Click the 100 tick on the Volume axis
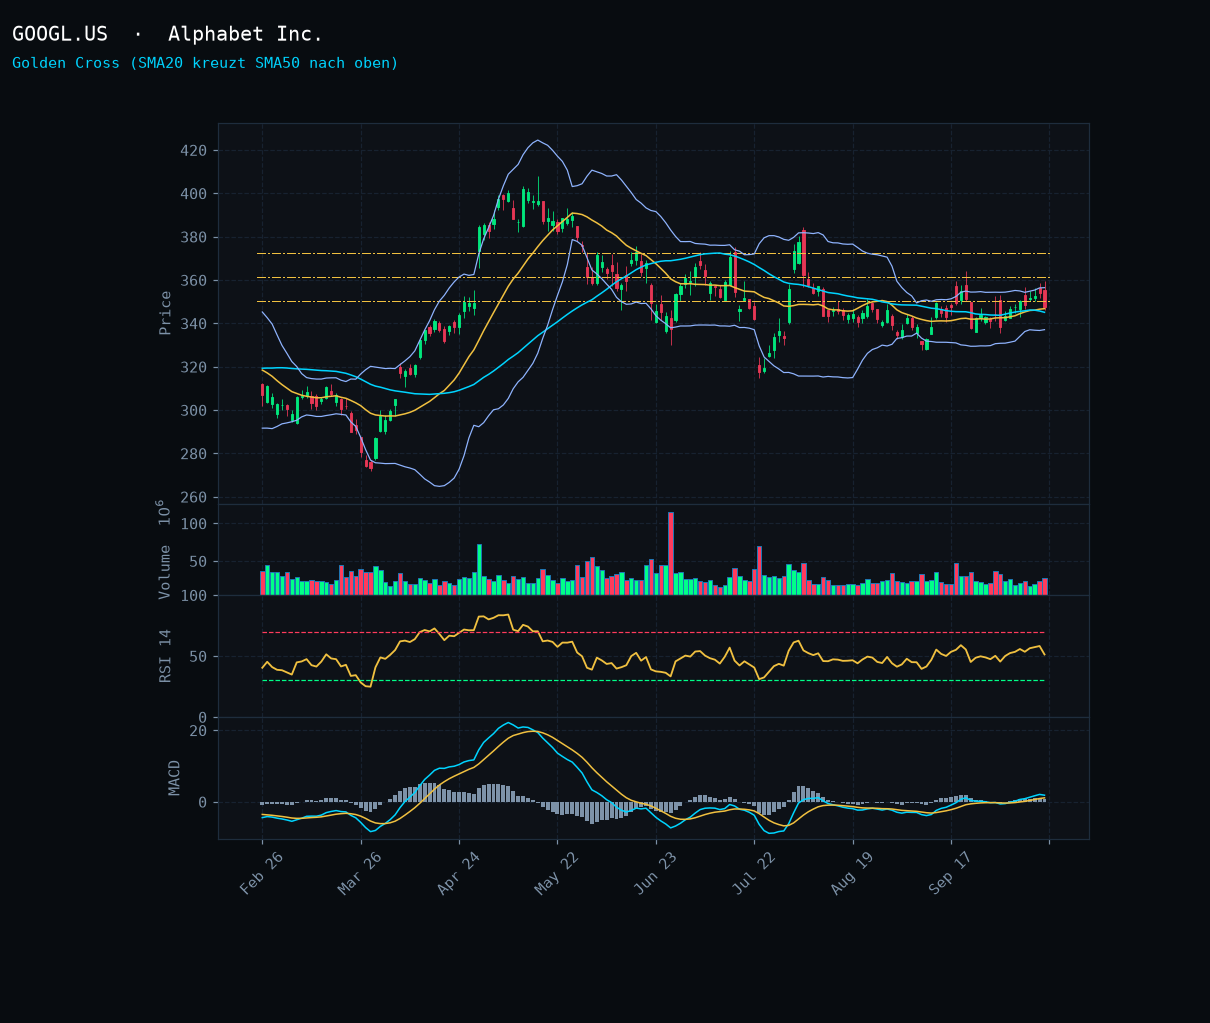This screenshot has height=1023, width=1210. (x=193, y=524)
